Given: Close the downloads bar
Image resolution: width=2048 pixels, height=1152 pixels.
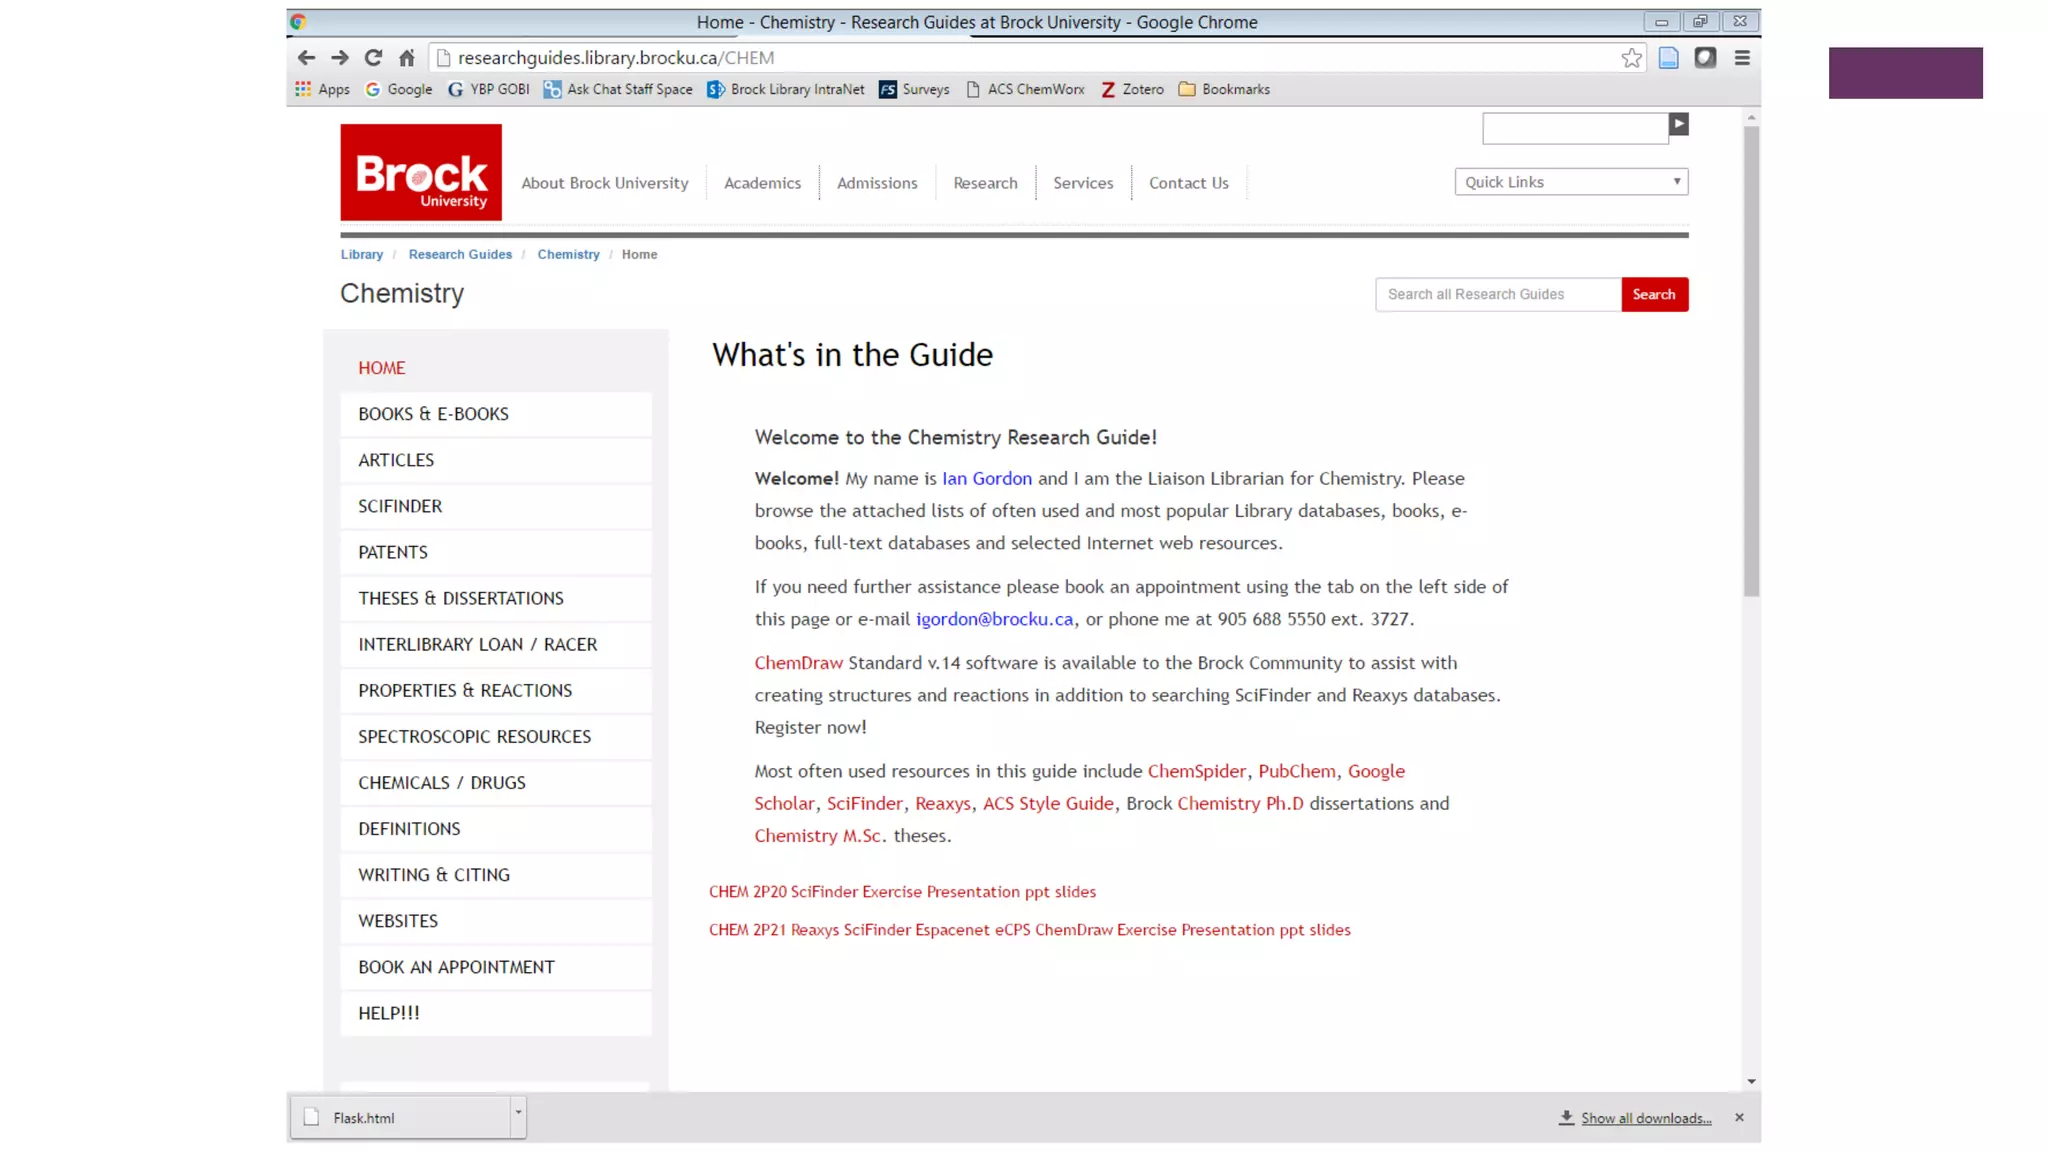Looking at the screenshot, I should 1739,1117.
